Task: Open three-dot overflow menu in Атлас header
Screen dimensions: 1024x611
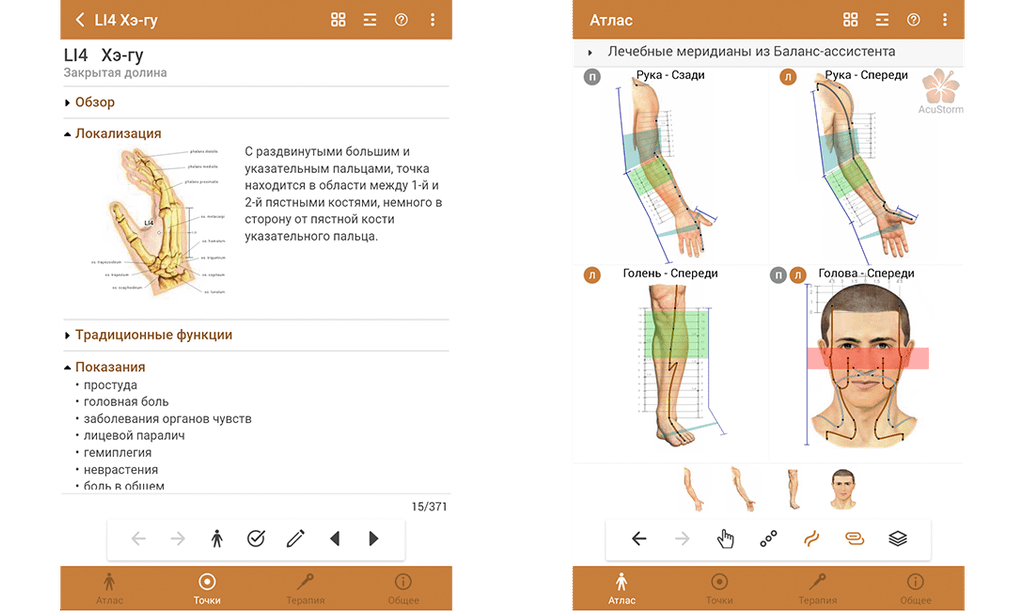Action: pyautogui.click(x=944, y=20)
